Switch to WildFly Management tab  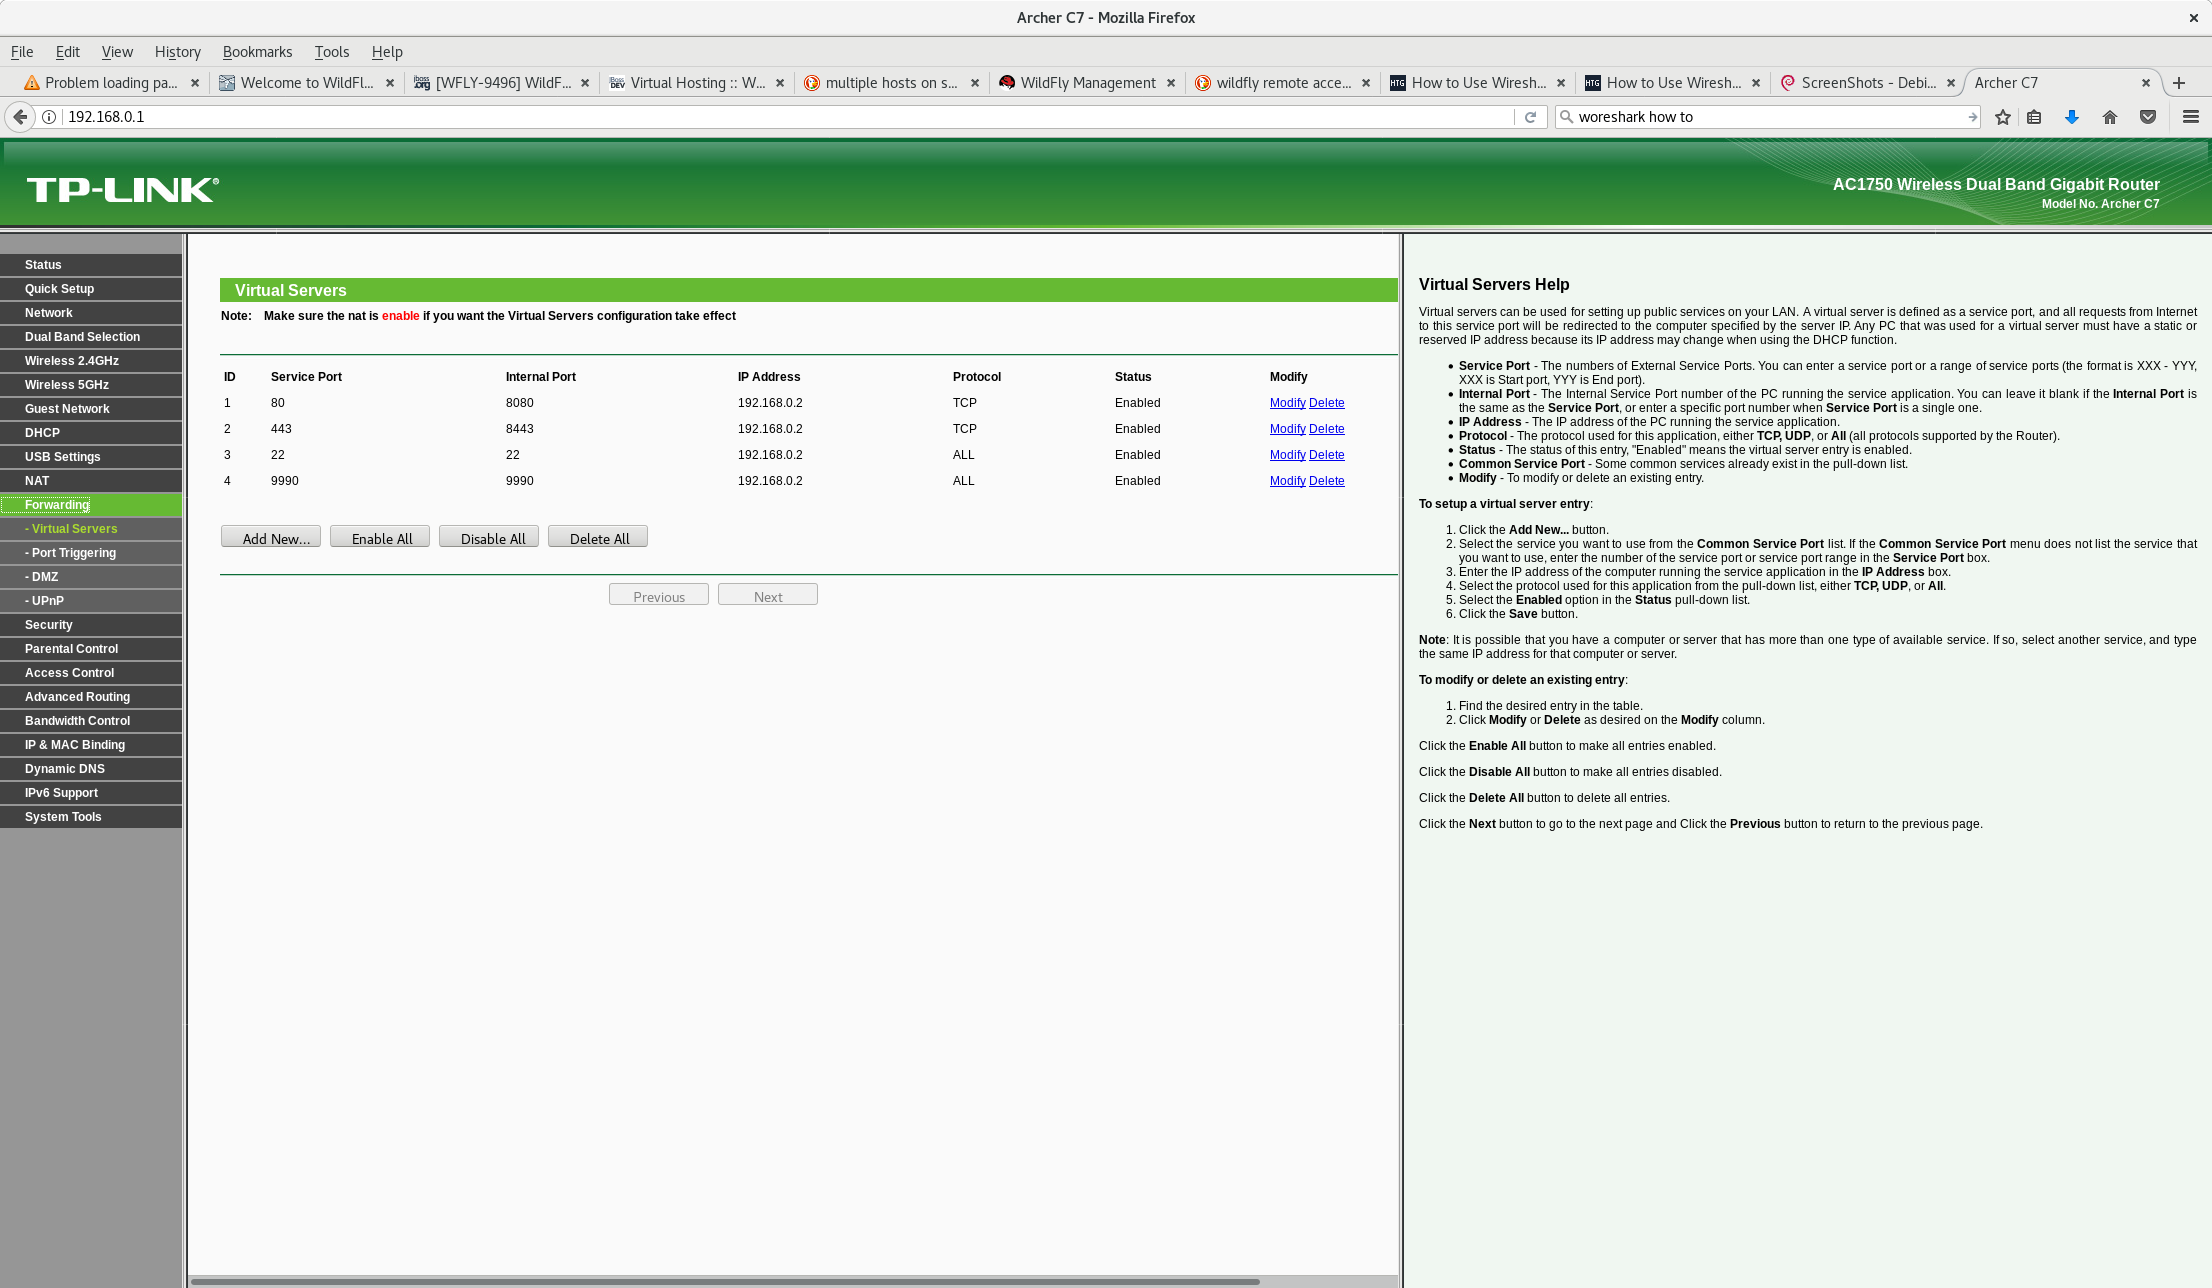click(1087, 83)
